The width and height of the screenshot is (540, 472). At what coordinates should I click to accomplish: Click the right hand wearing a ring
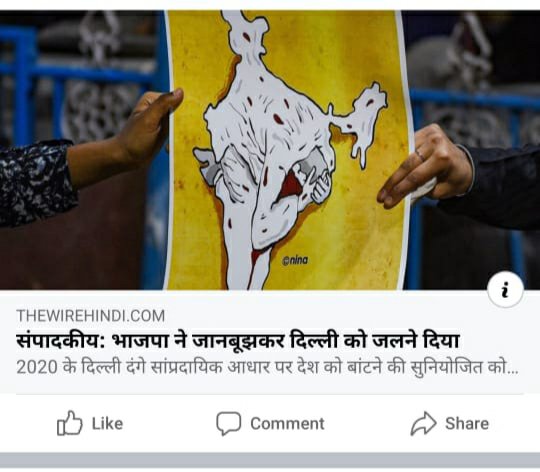425,165
